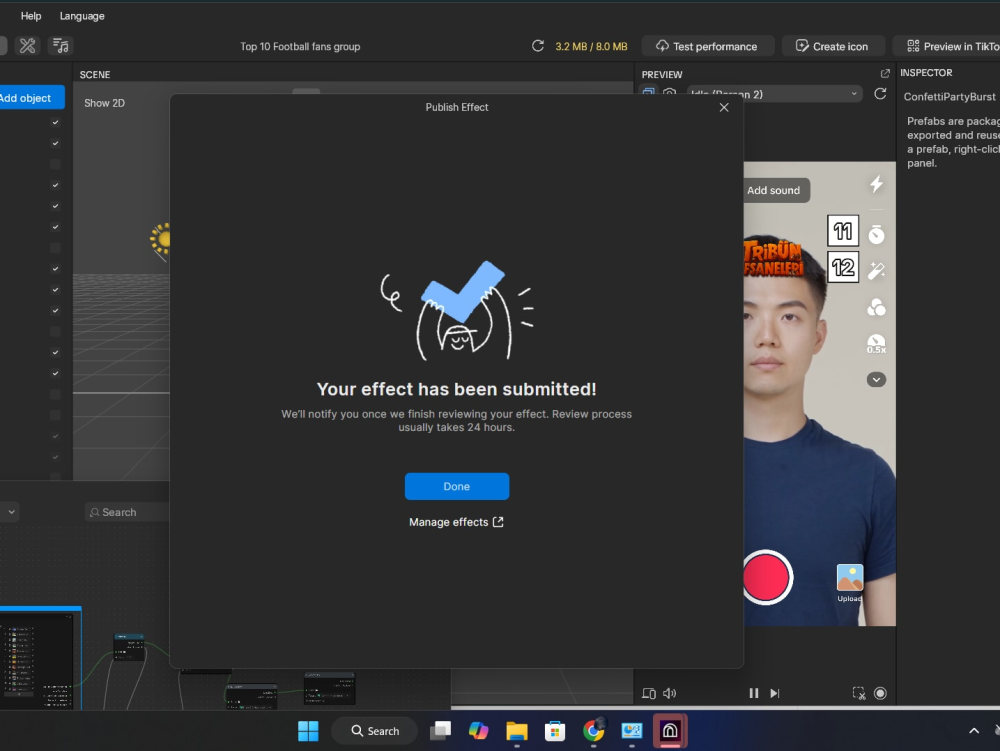Select the number 11 tile
This screenshot has width=1000, height=751.
pos(842,231)
